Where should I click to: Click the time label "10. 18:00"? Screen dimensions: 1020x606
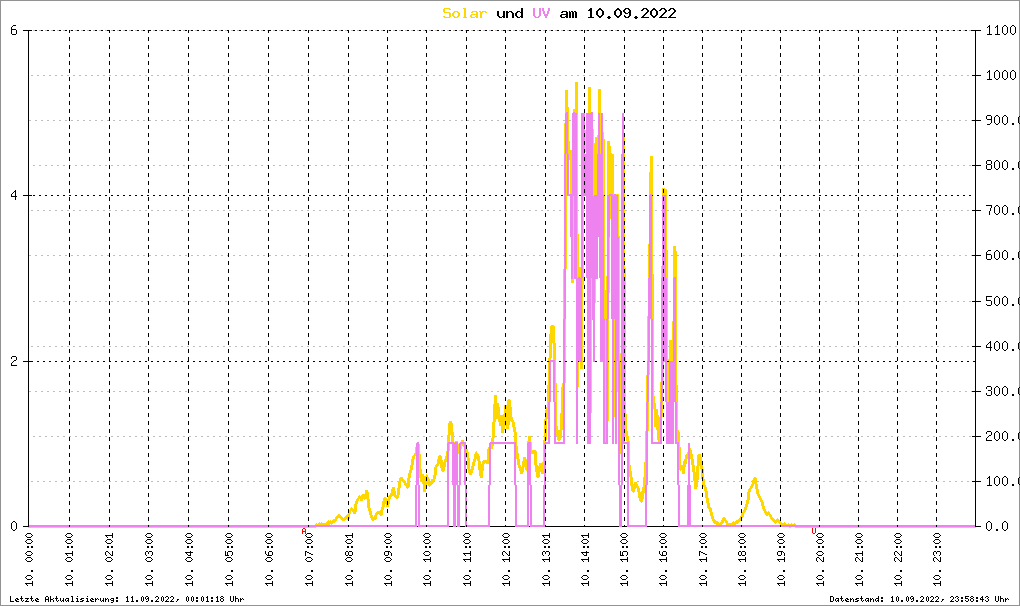[x=742, y=560]
